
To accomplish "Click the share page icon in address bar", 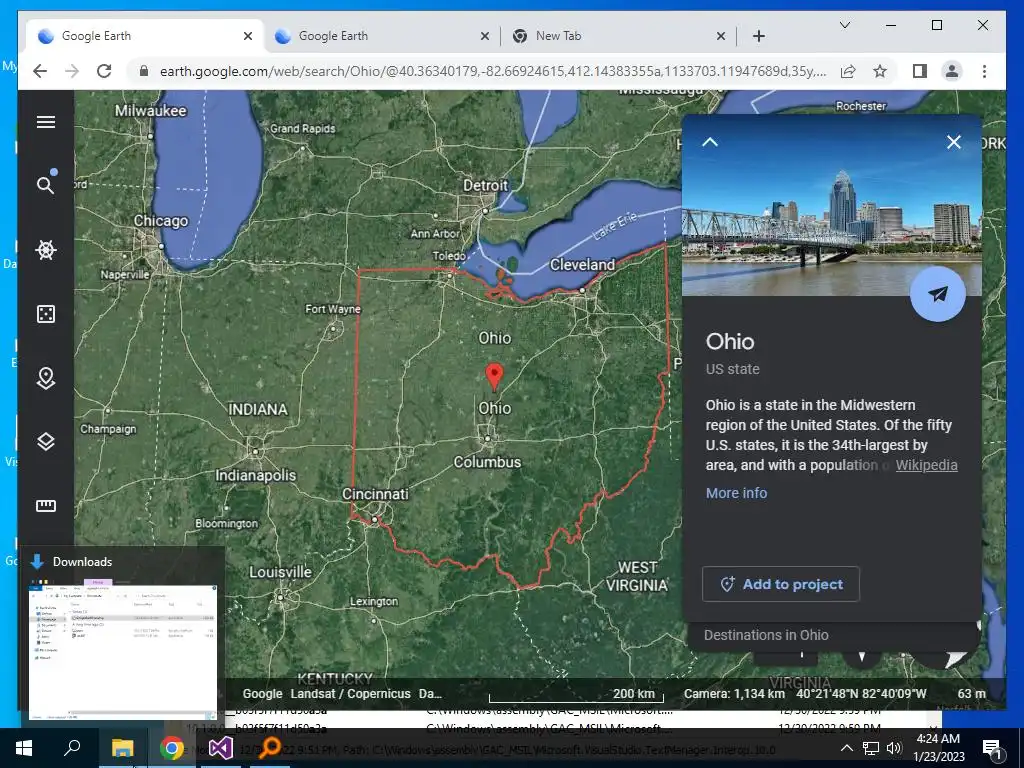I will click(848, 71).
